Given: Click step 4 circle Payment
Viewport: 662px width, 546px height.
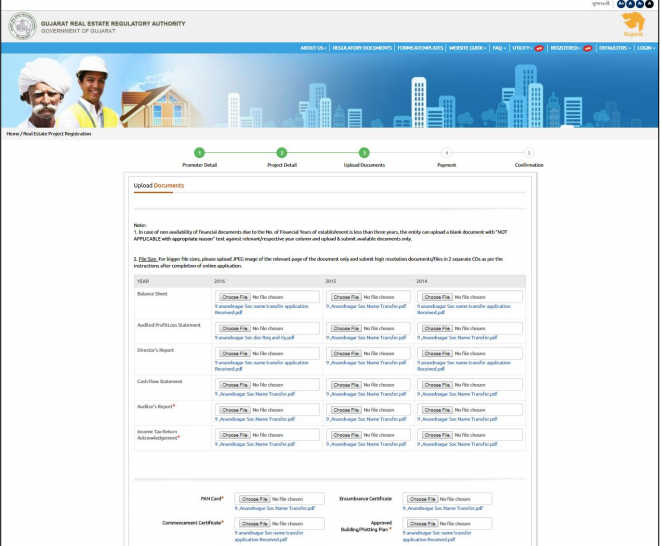Looking at the screenshot, I should (446, 153).
